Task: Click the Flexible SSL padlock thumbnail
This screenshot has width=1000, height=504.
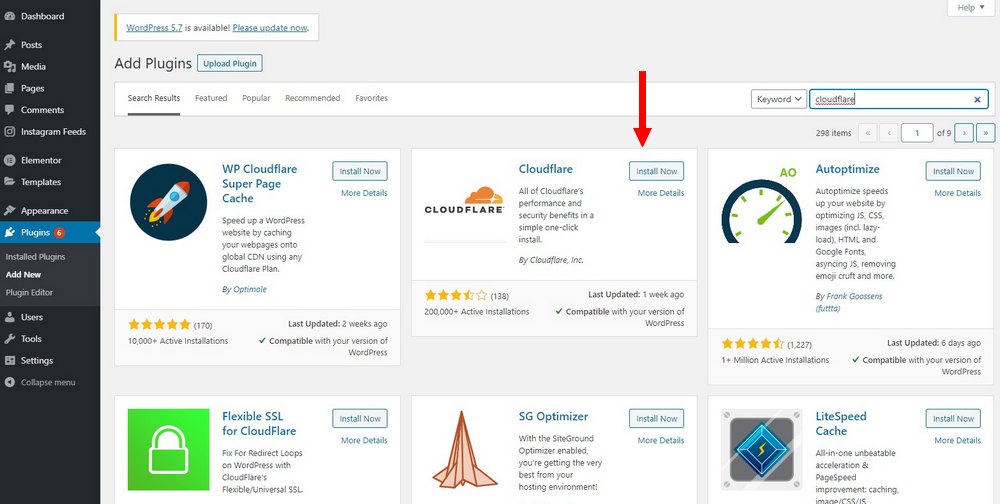Action: point(168,449)
